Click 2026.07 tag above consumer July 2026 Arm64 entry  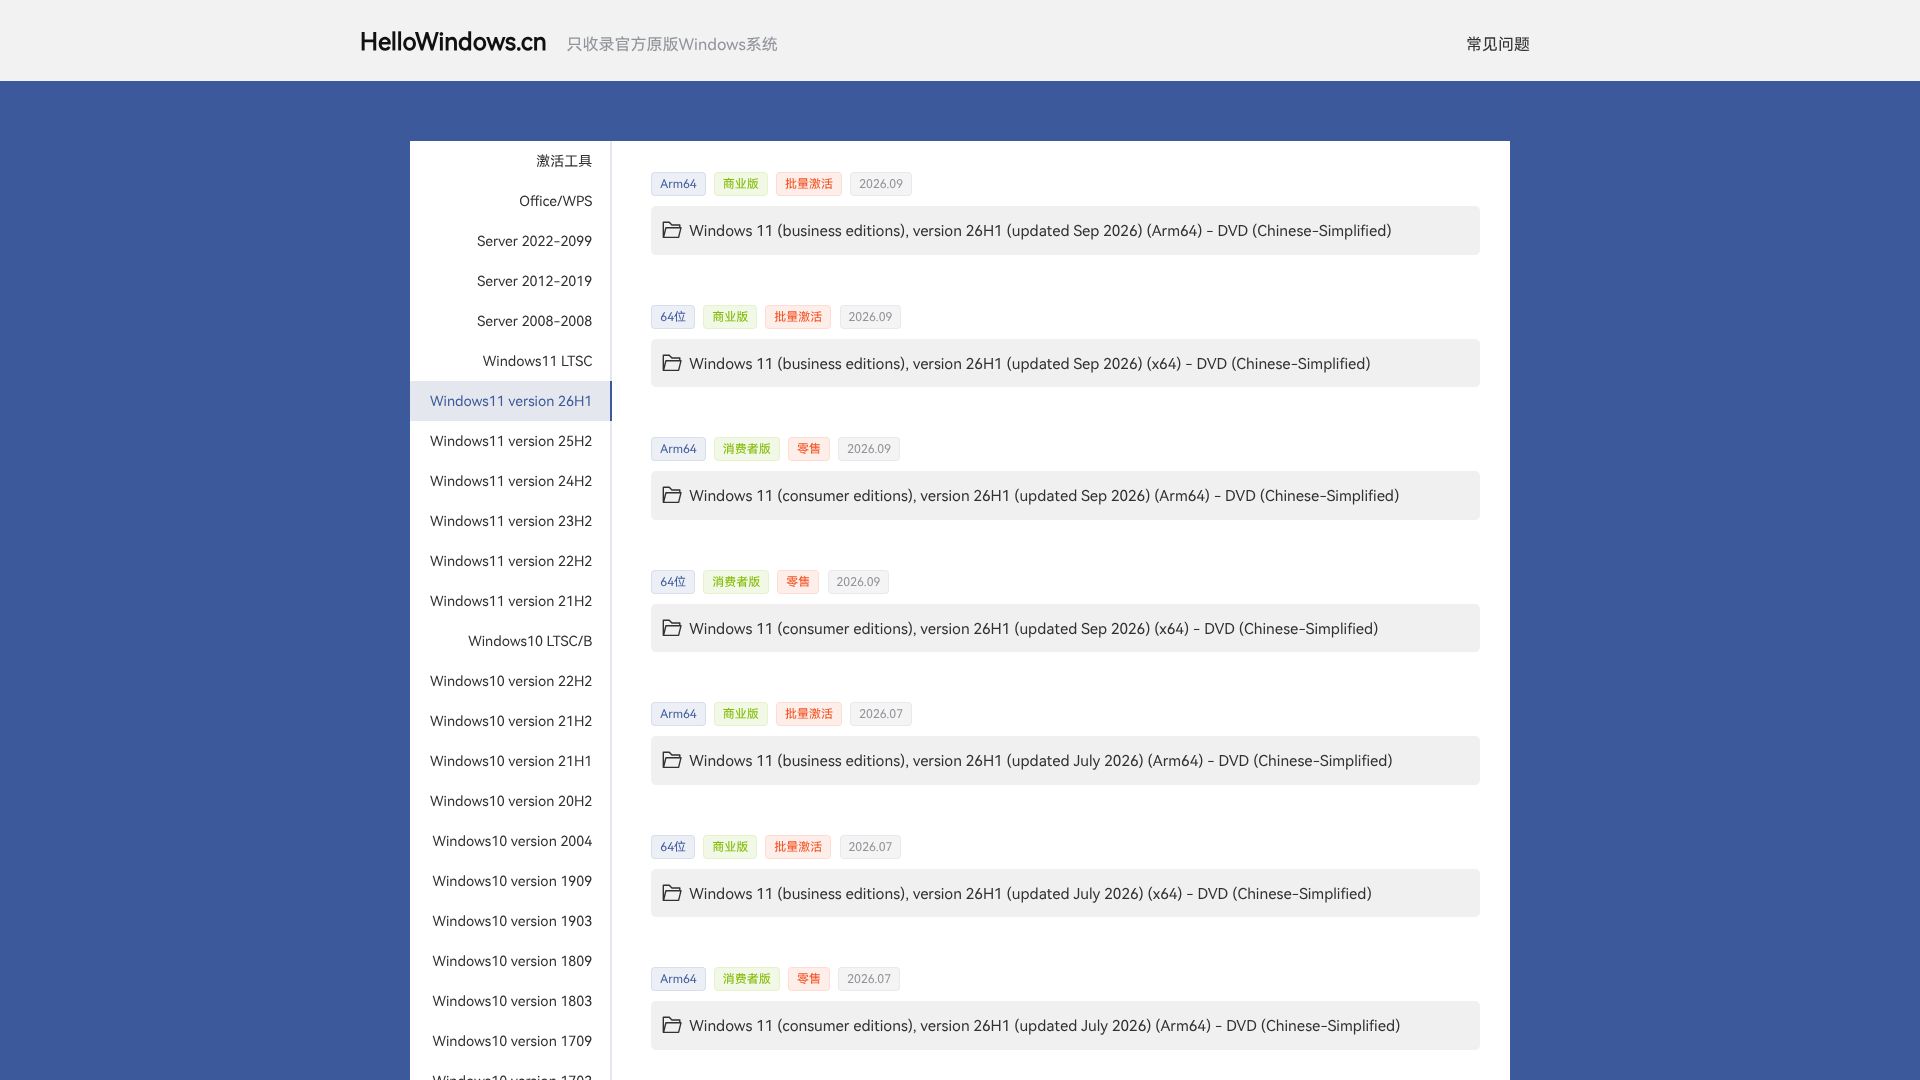point(869,979)
